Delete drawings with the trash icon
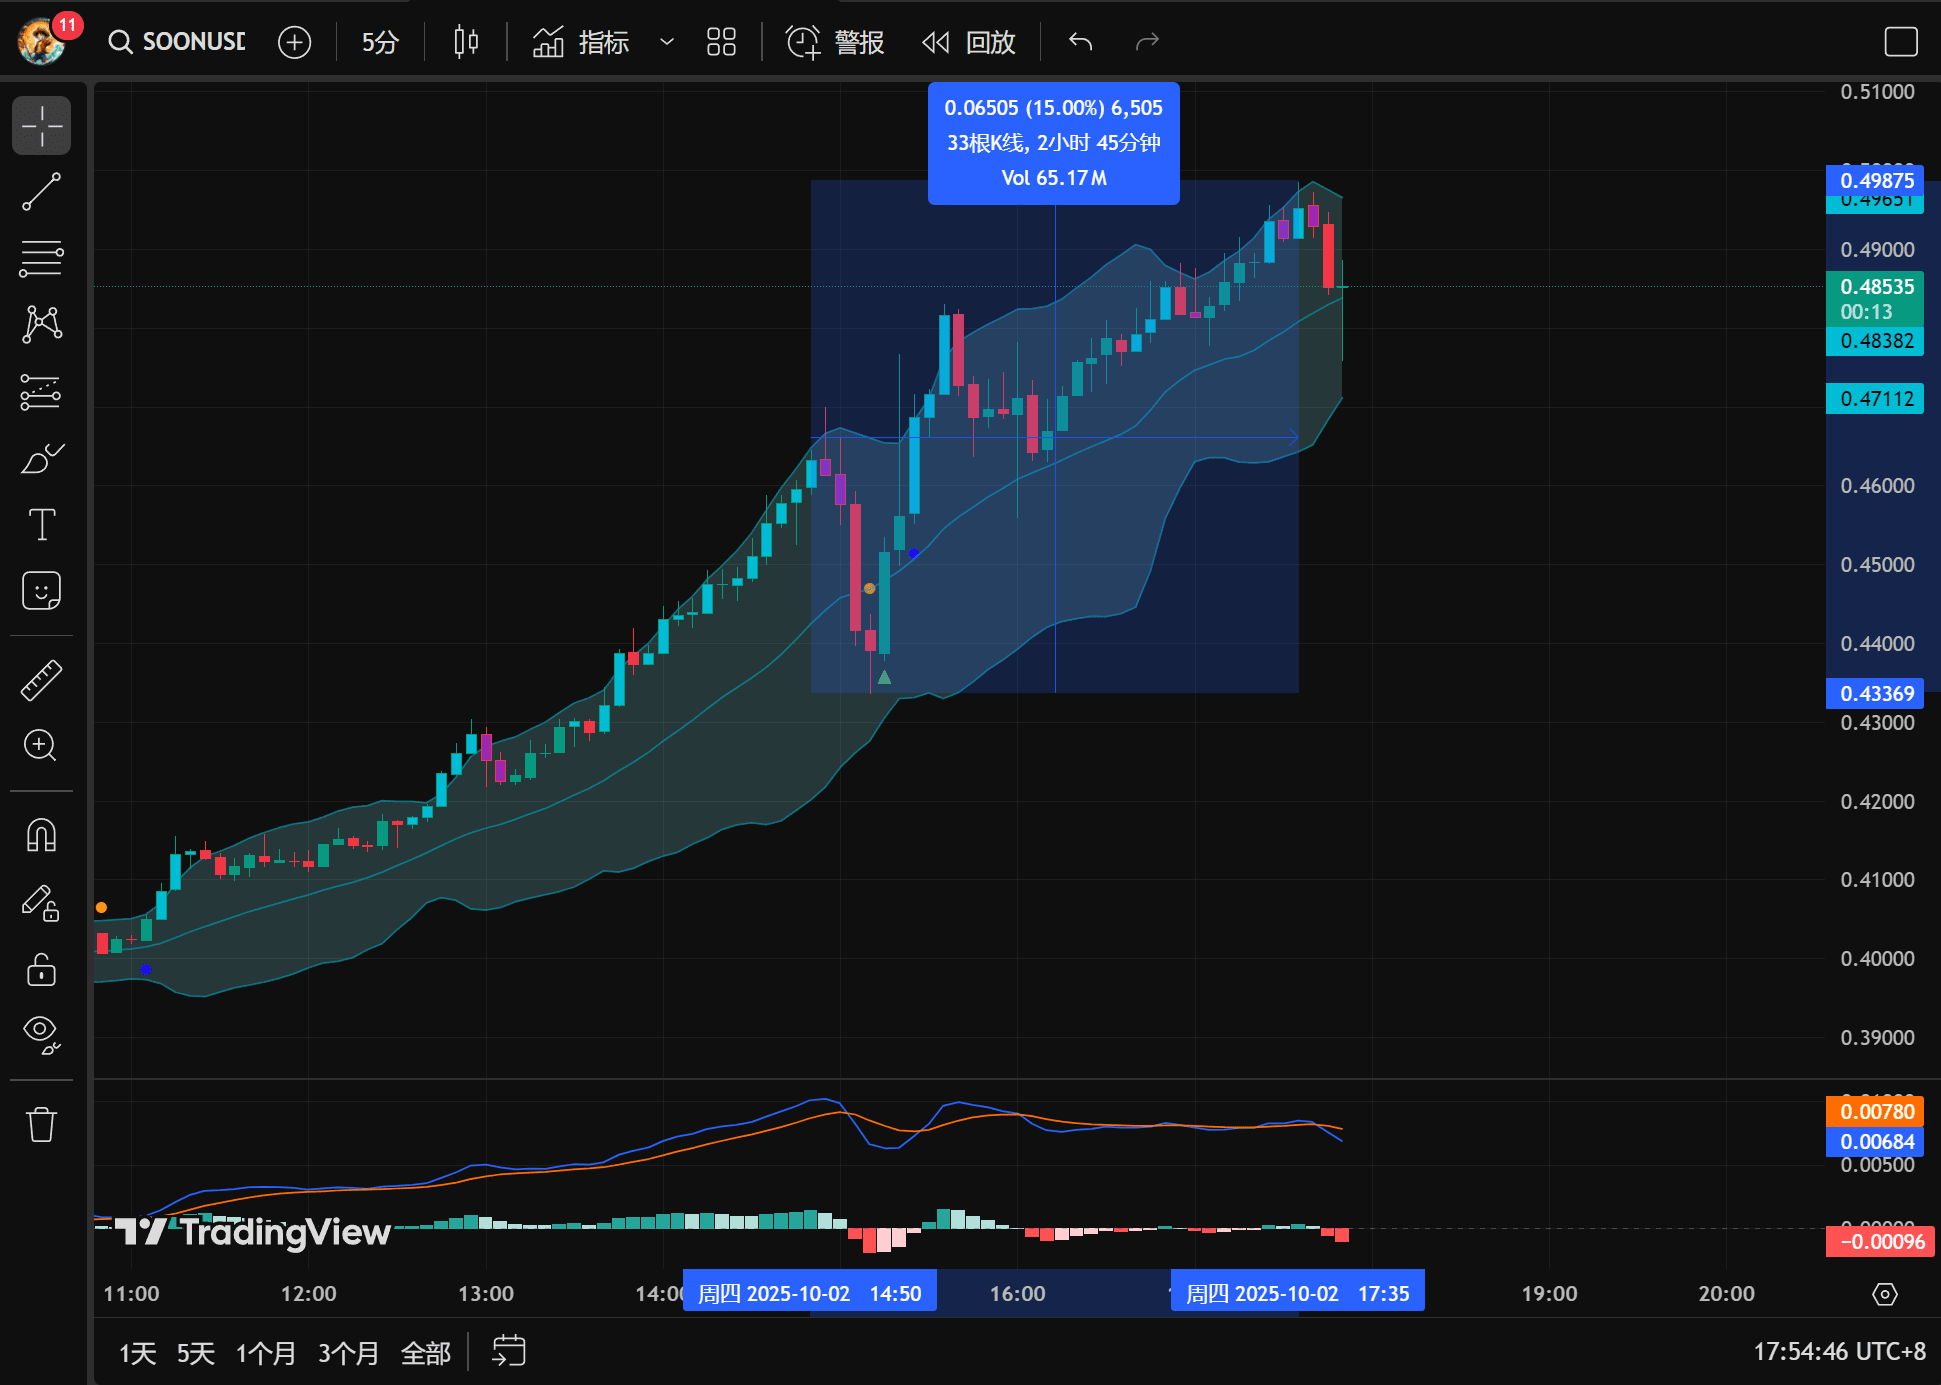 click(41, 1124)
